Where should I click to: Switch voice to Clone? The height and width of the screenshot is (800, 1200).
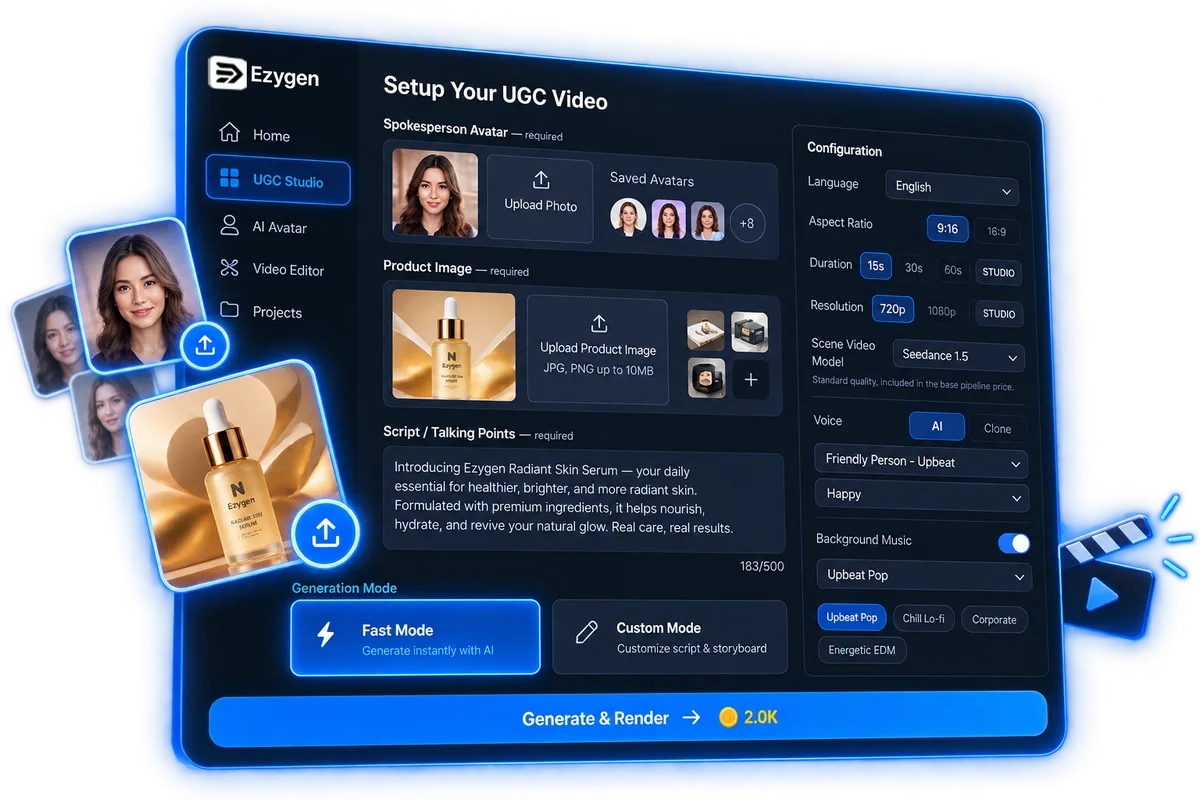point(997,428)
